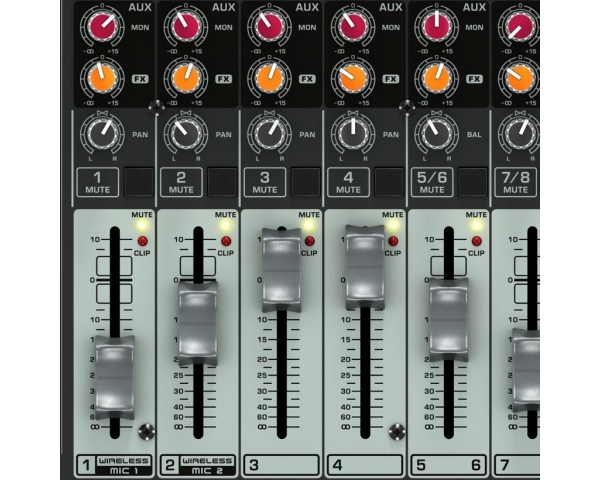This screenshot has width=600, height=480.
Task: Click the dark square button beside 5/6 MUTE
Action: tap(473, 182)
